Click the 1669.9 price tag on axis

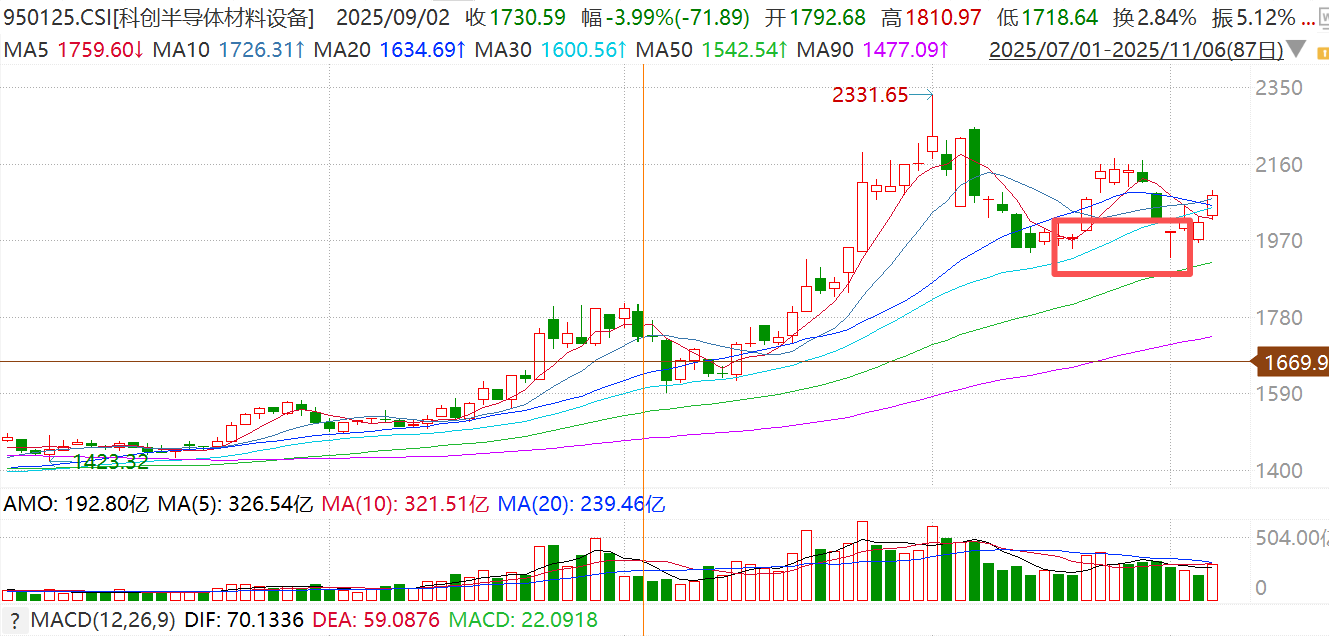1294,362
